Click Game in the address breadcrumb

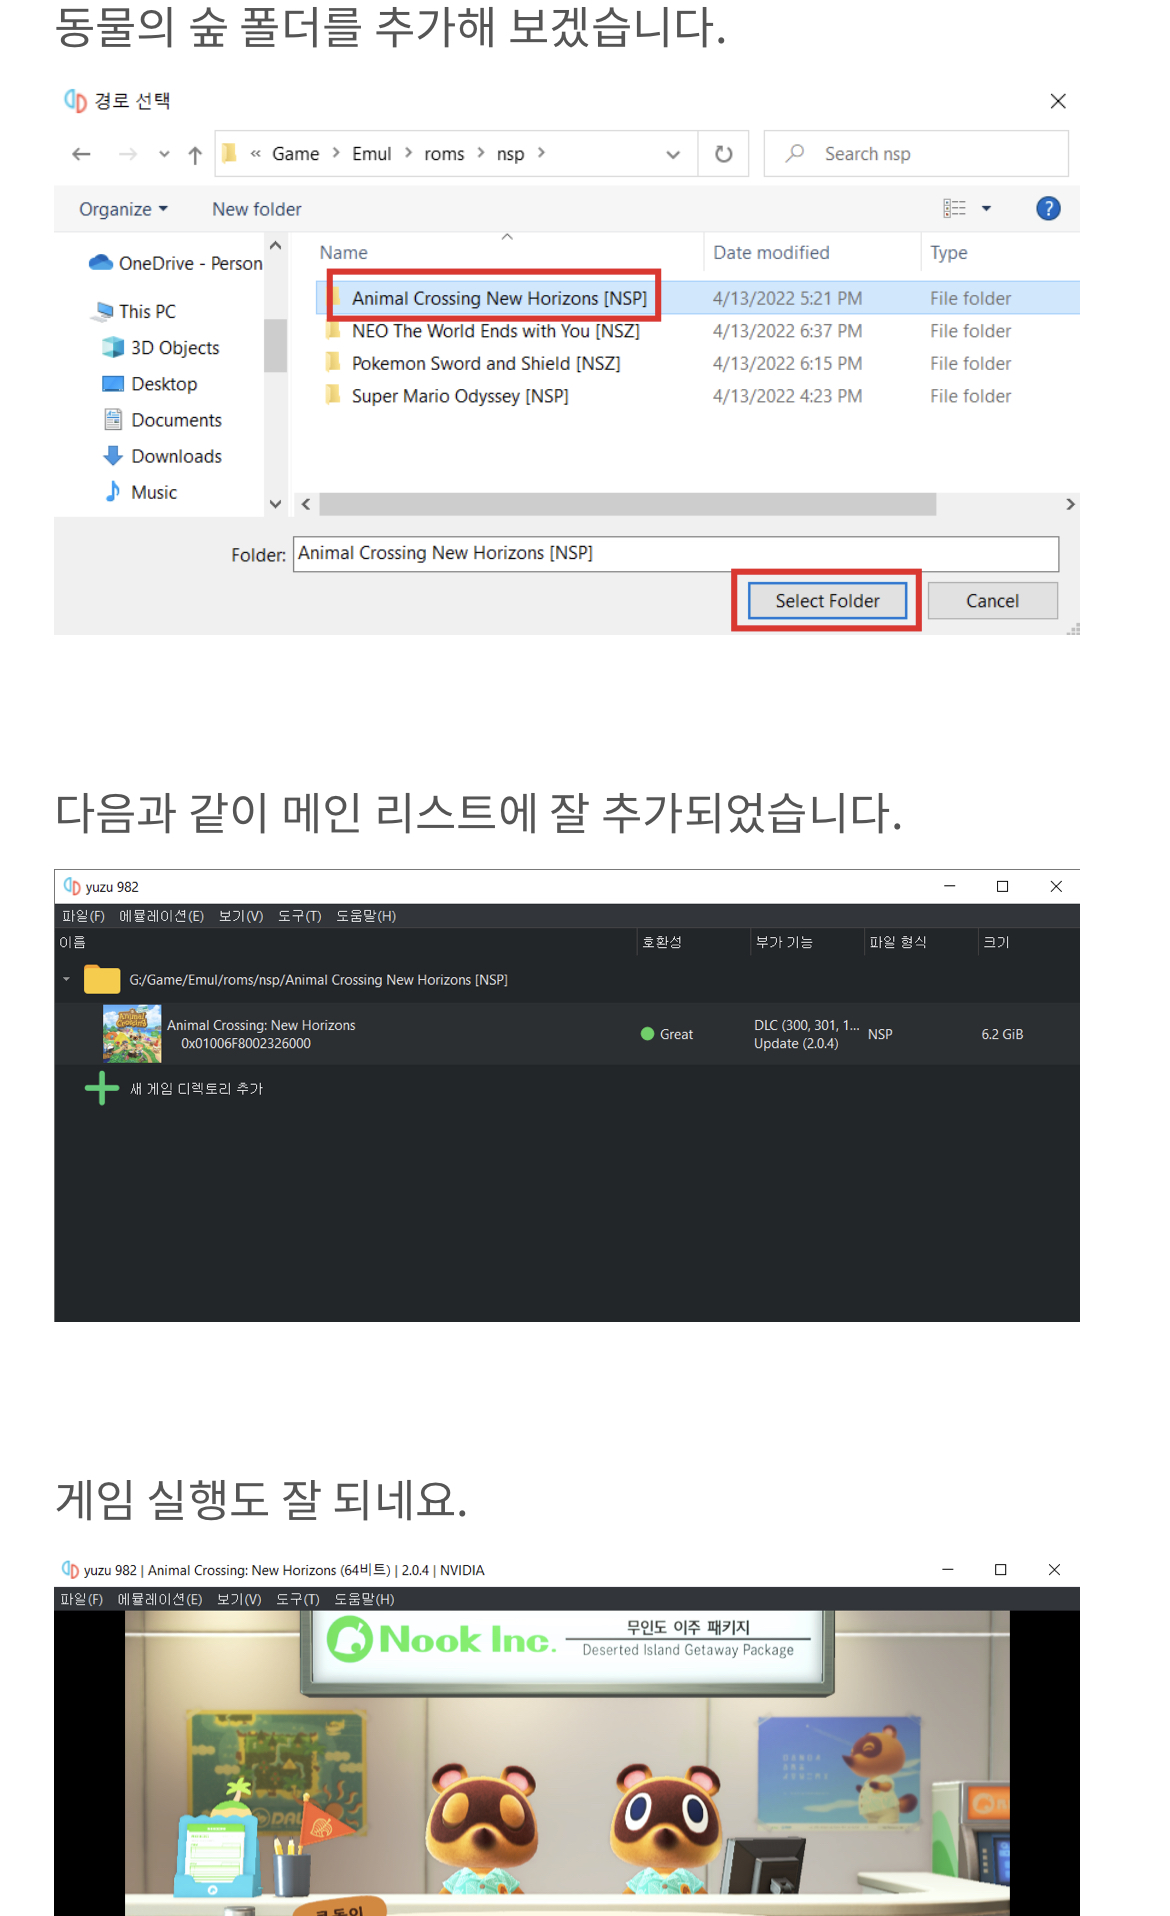[295, 154]
